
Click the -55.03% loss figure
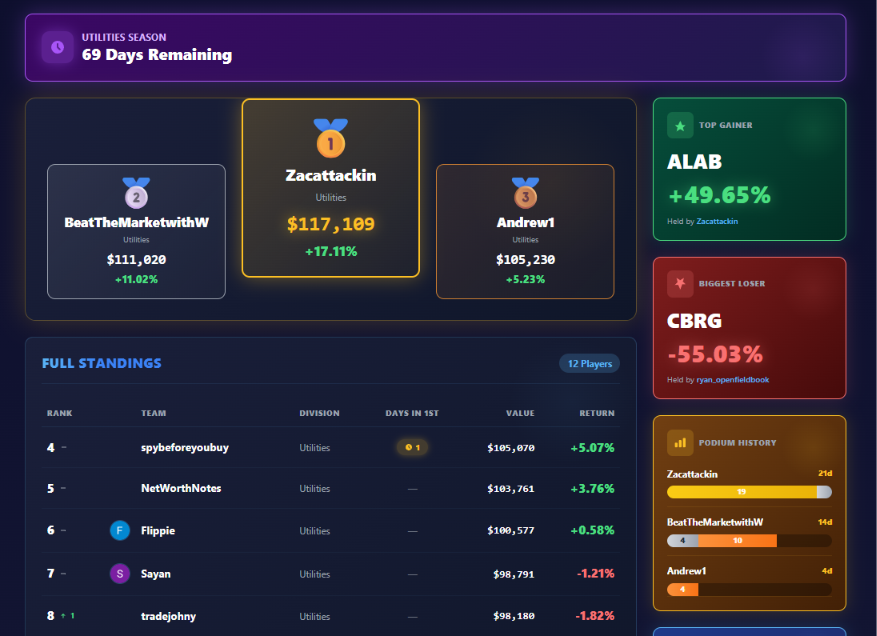click(x=715, y=354)
